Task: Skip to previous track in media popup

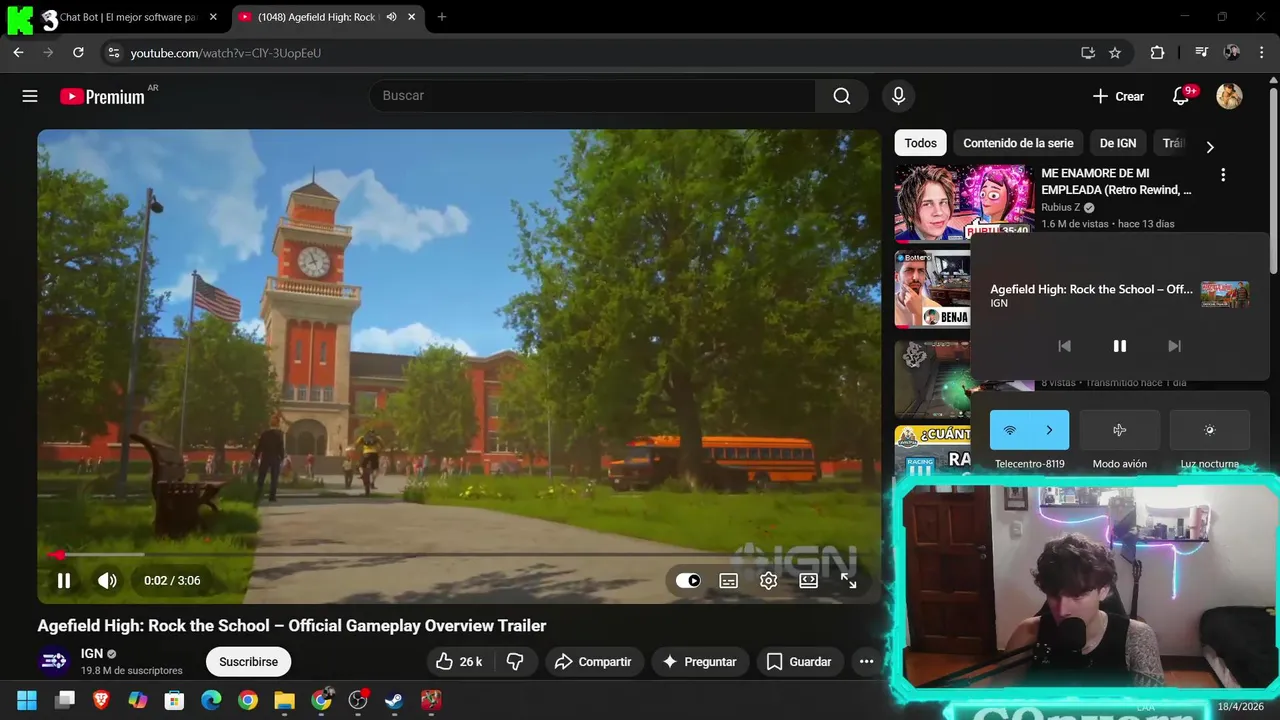Action: coord(1064,346)
